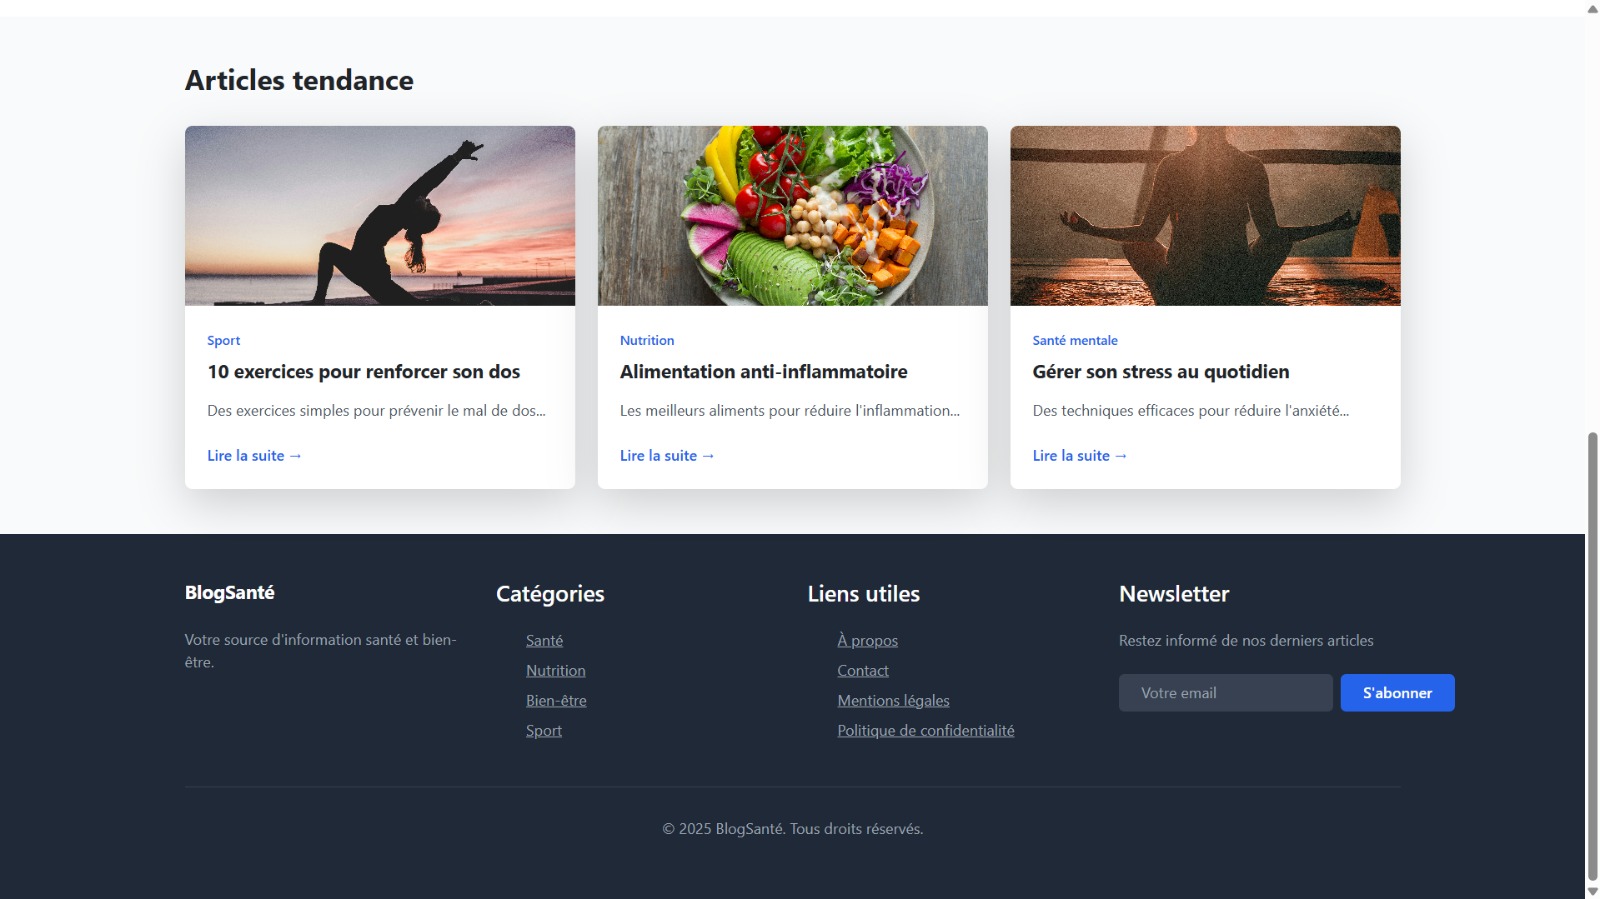Image resolution: width=1600 pixels, height=899 pixels.
Task: Open Bien-être footer category link
Action: pos(556,701)
